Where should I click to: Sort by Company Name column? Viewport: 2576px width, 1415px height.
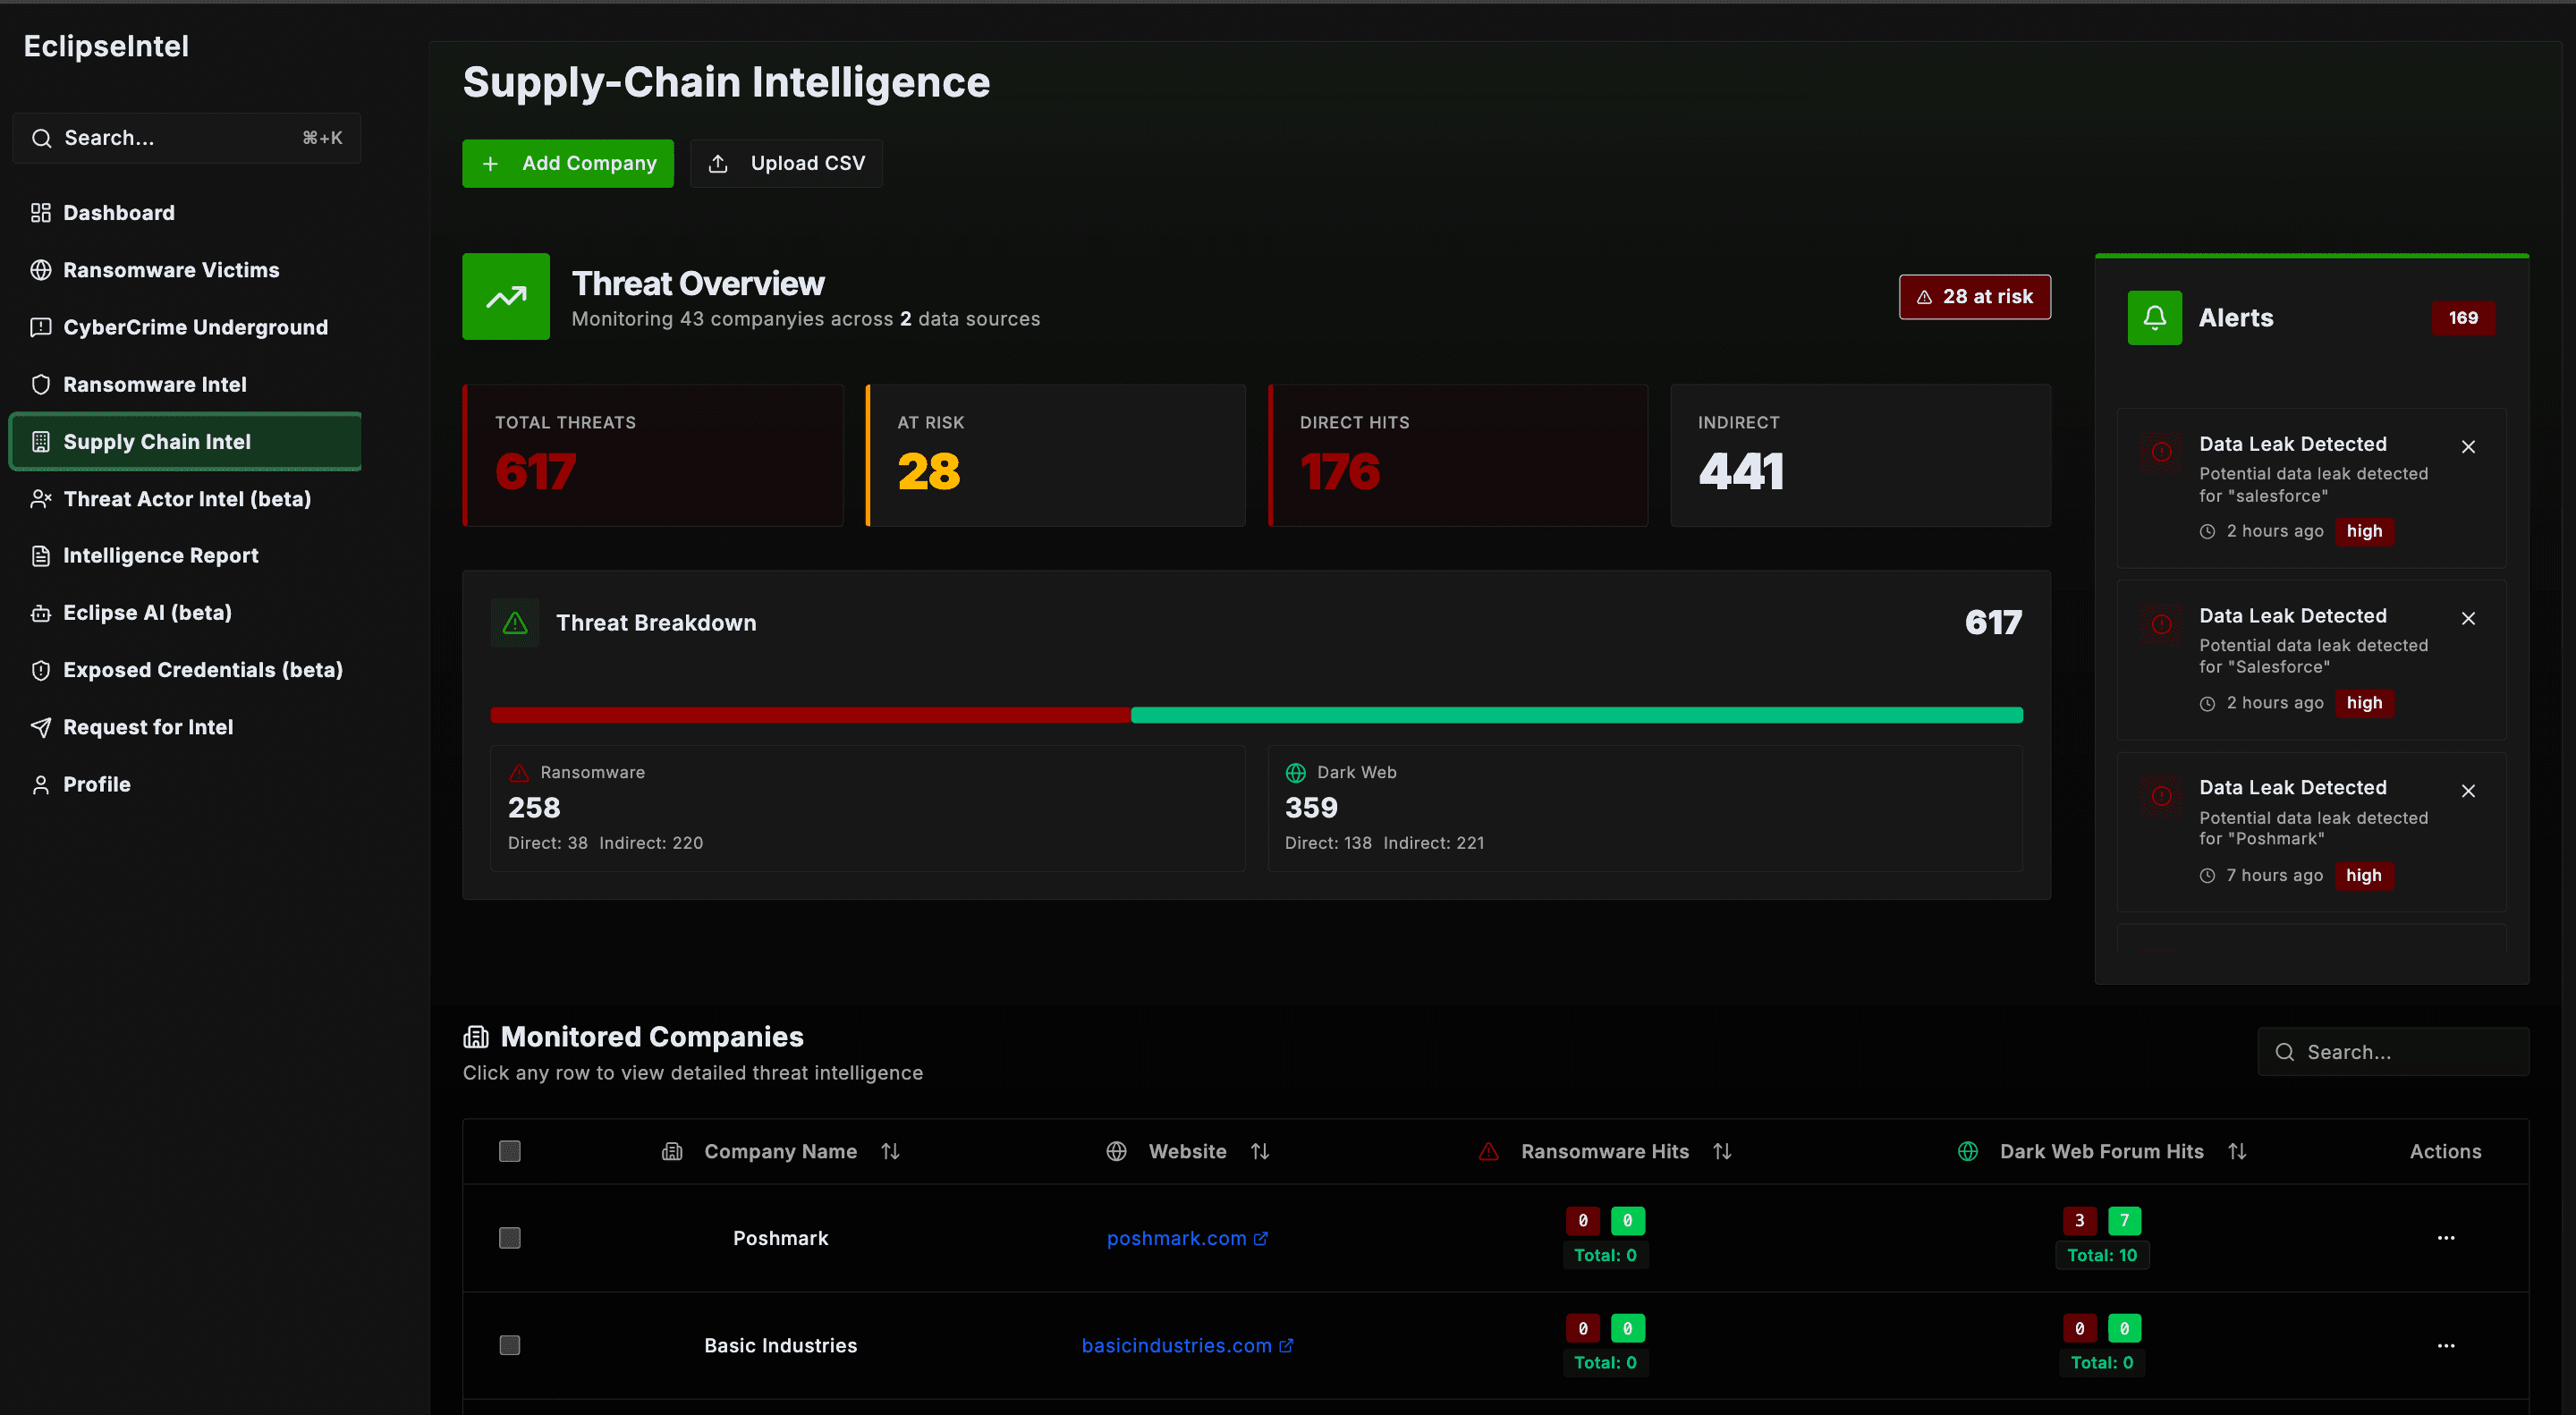890,1151
